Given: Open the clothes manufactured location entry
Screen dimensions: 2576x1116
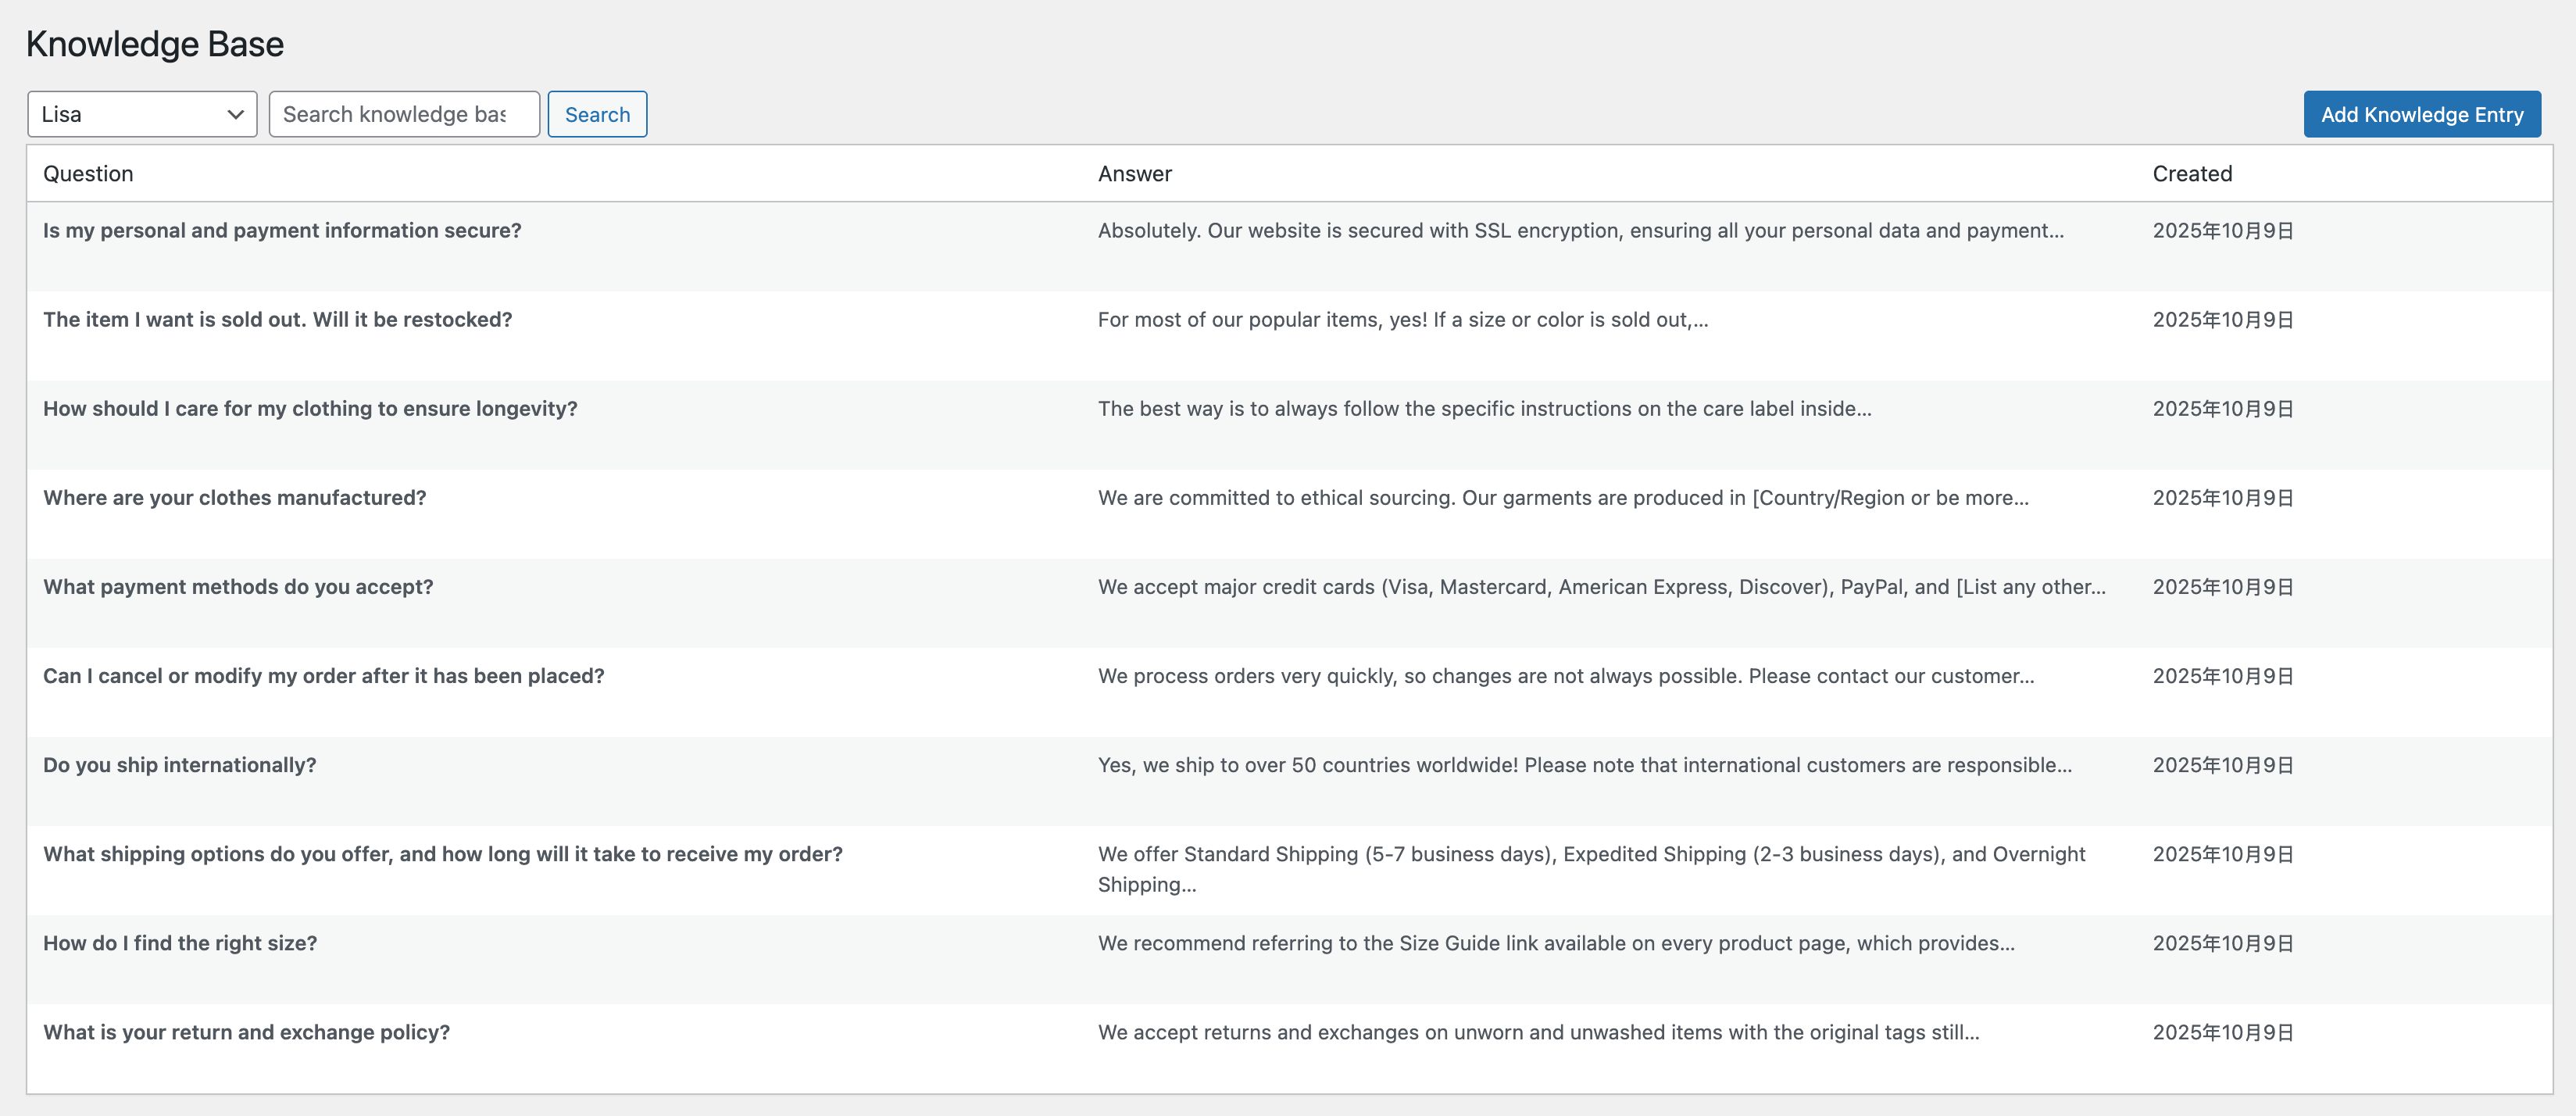Looking at the screenshot, I should [x=234, y=497].
